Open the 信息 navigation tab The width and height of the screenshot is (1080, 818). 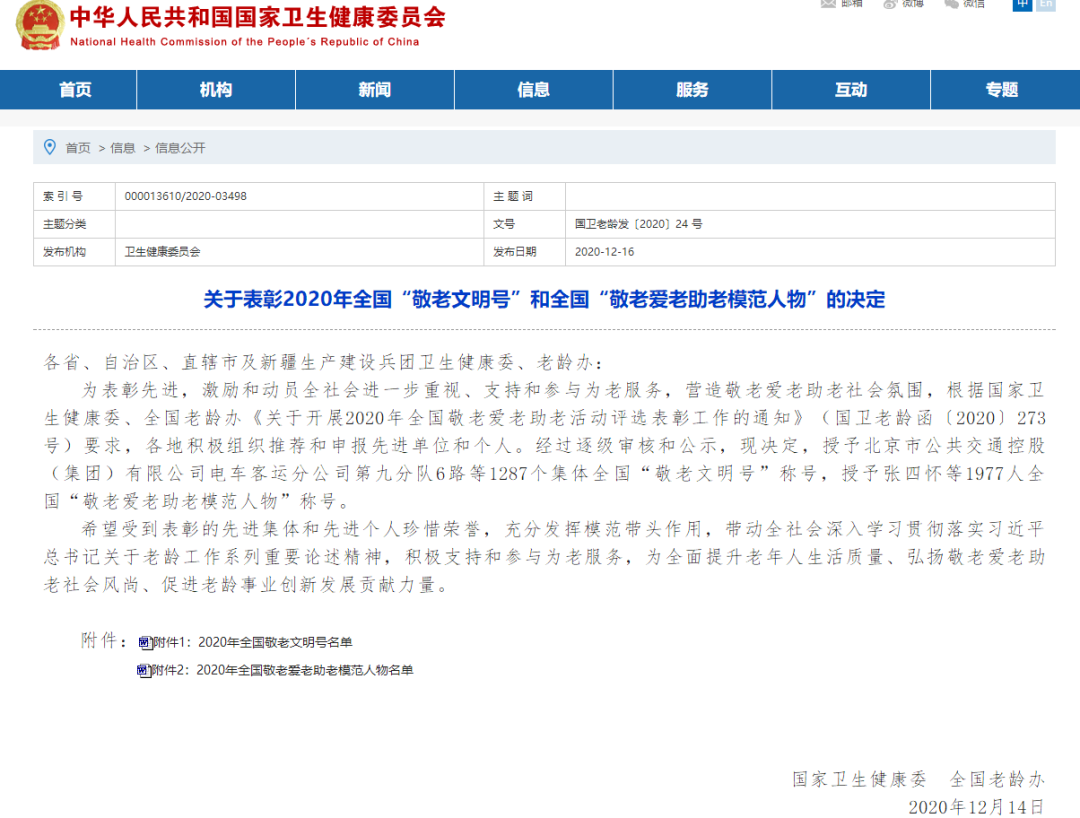(534, 90)
